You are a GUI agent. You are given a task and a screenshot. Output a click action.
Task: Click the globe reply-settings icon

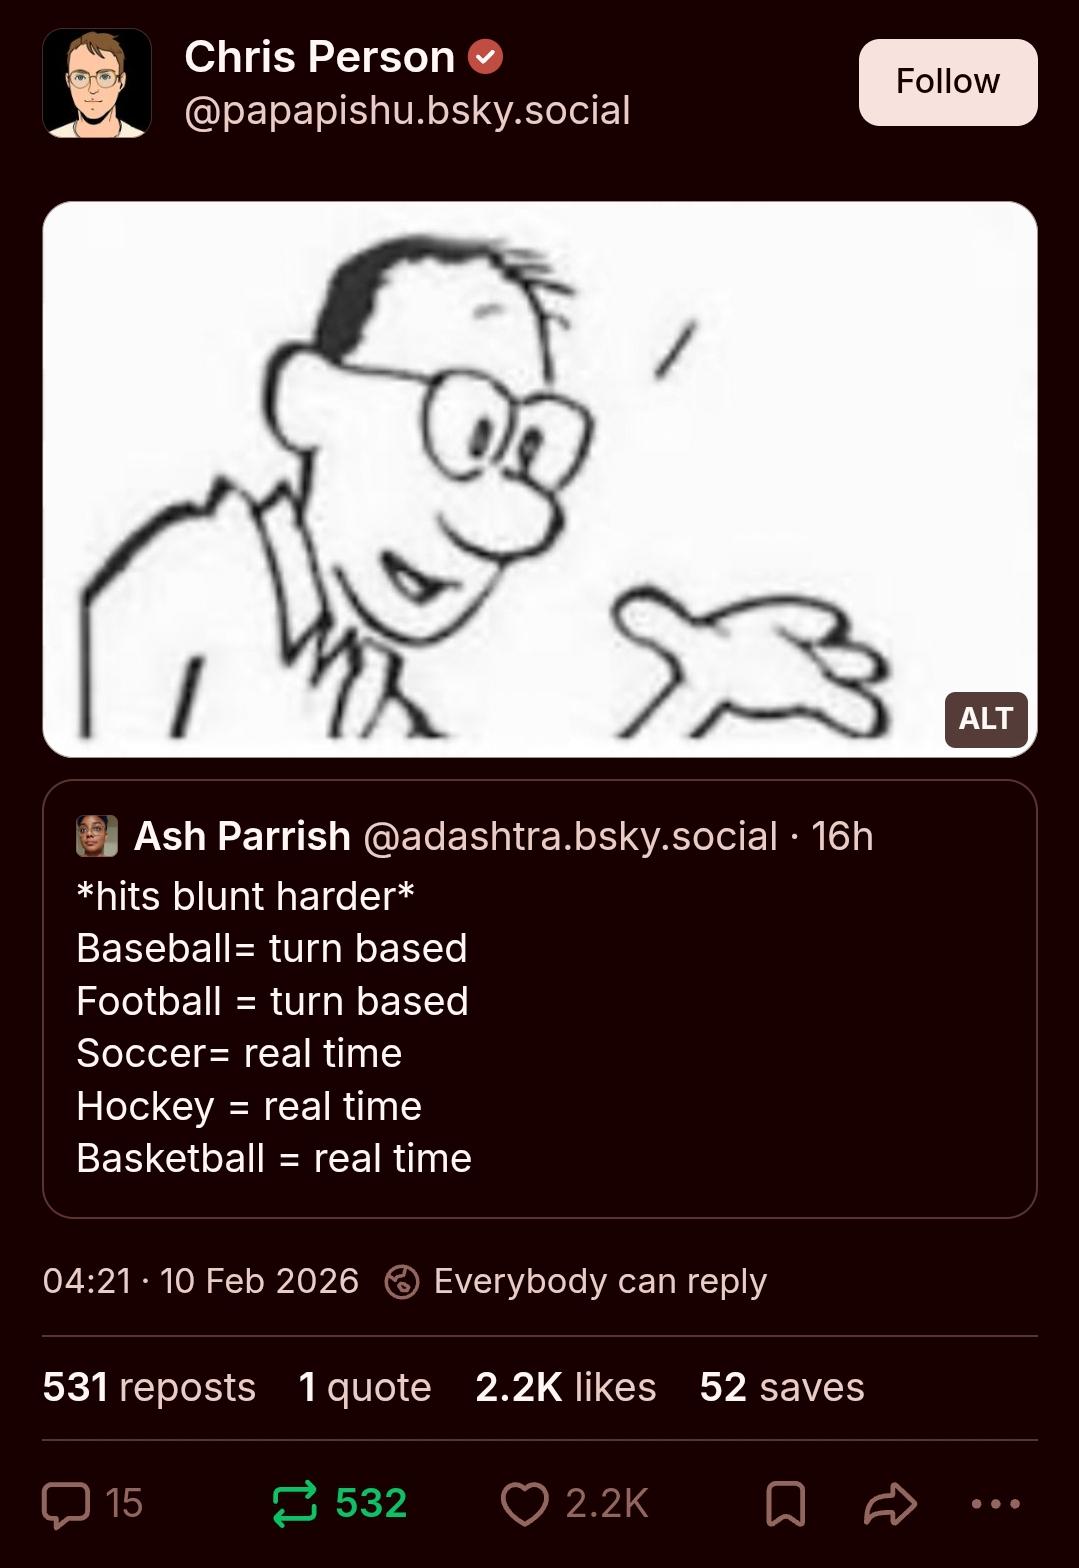click(402, 1282)
